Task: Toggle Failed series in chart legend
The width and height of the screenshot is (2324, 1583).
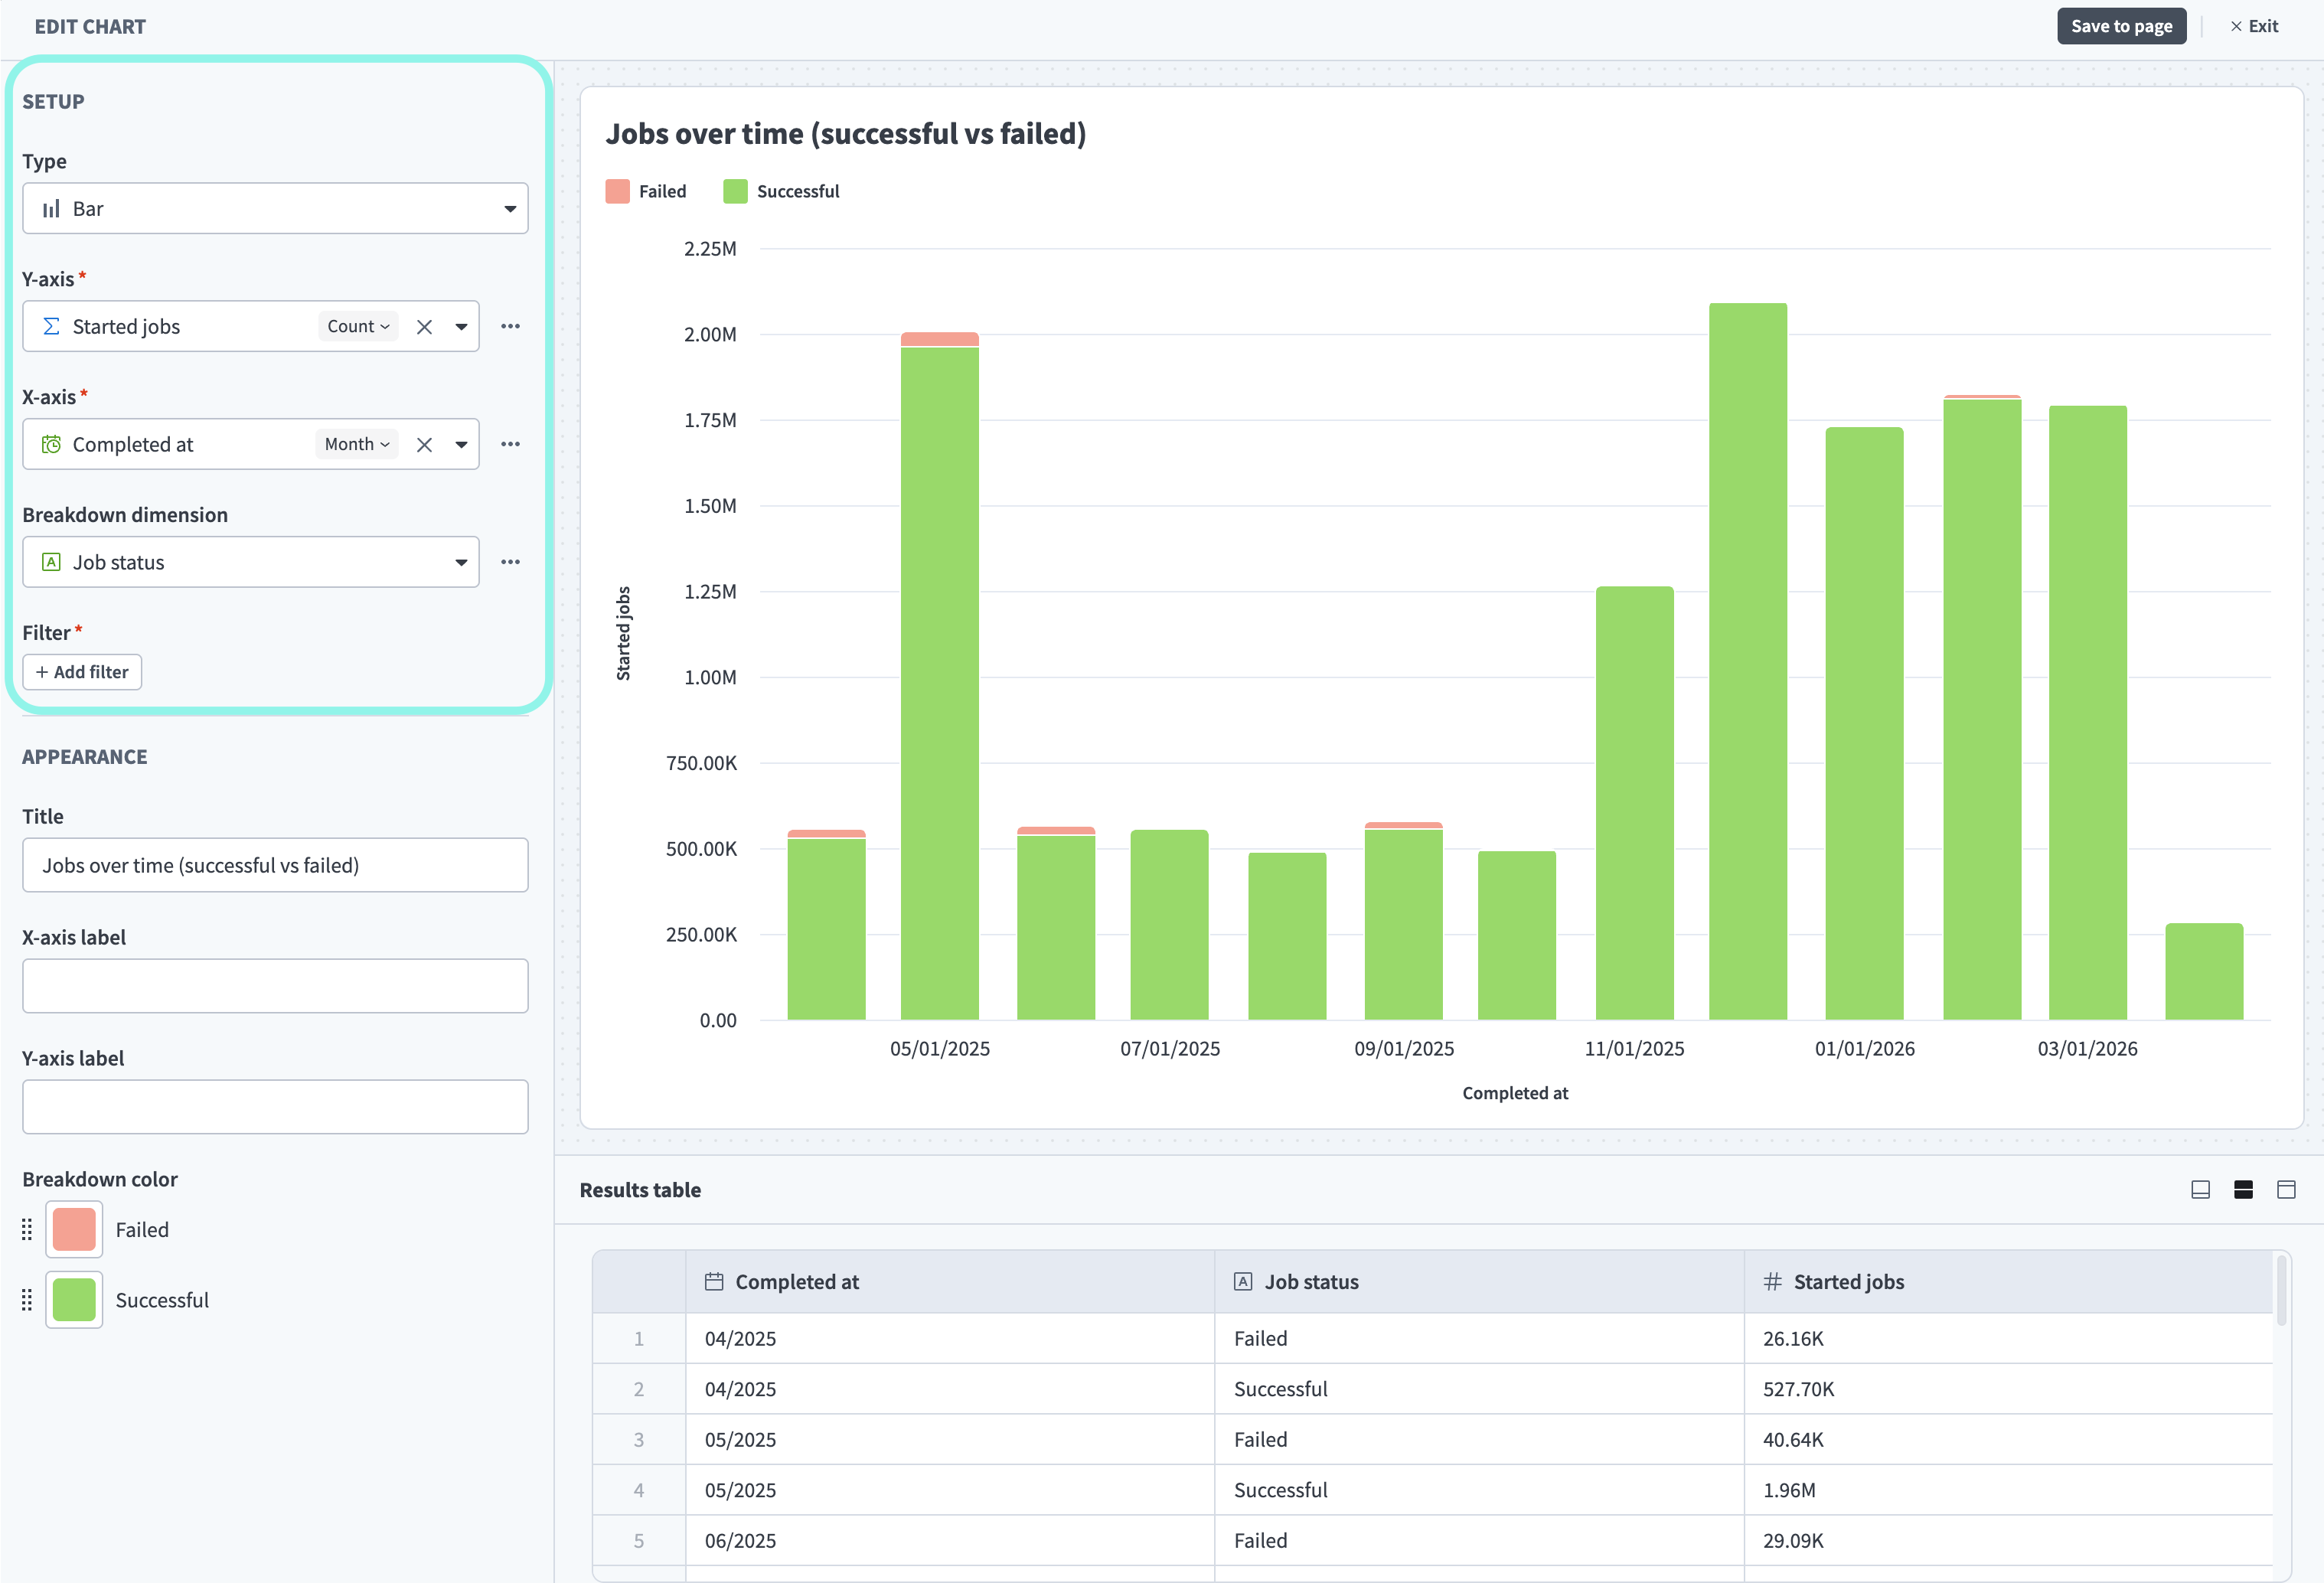Action: 646,191
